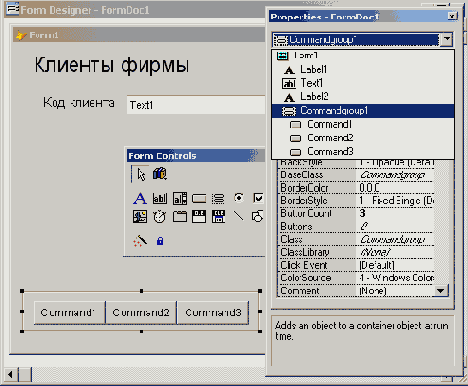Select the BorderColor property row
The image size is (468, 386).
click(x=356, y=188)
